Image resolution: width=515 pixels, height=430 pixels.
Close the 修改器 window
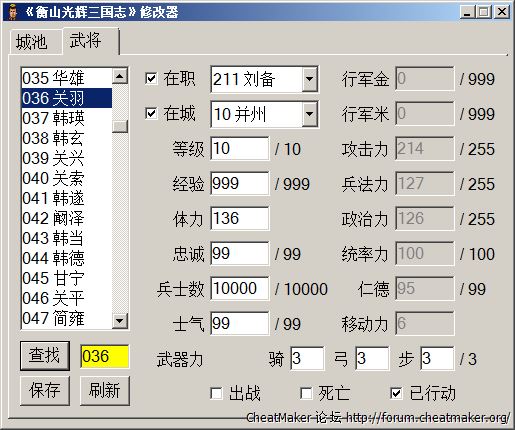tap(502, 12)
